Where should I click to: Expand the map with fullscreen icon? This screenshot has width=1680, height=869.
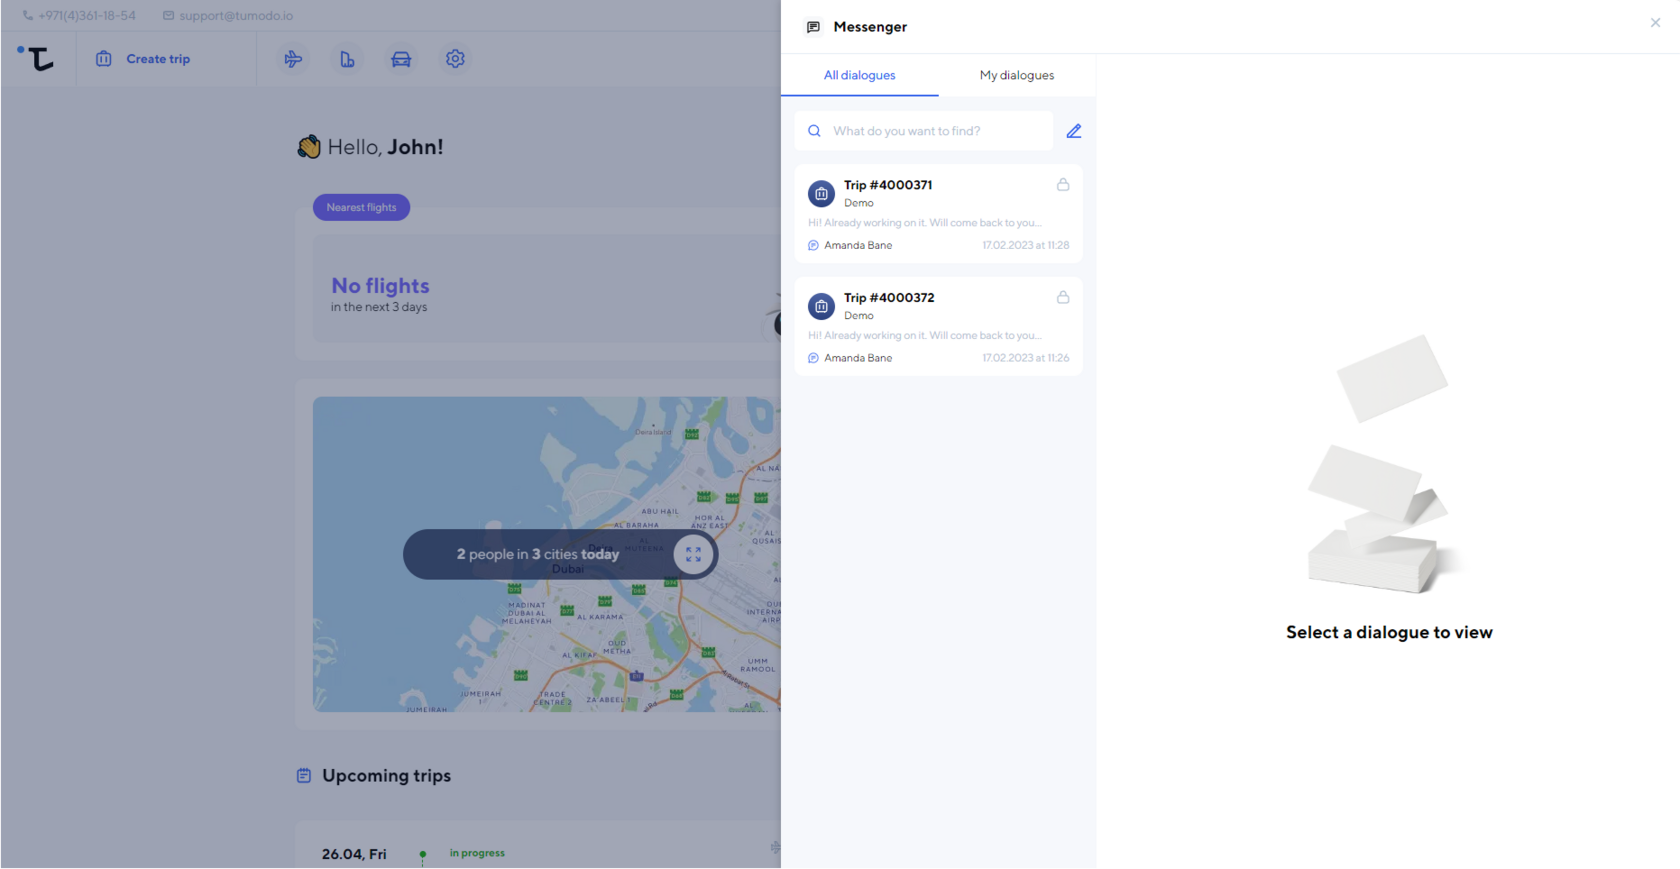tap(693, 554)
